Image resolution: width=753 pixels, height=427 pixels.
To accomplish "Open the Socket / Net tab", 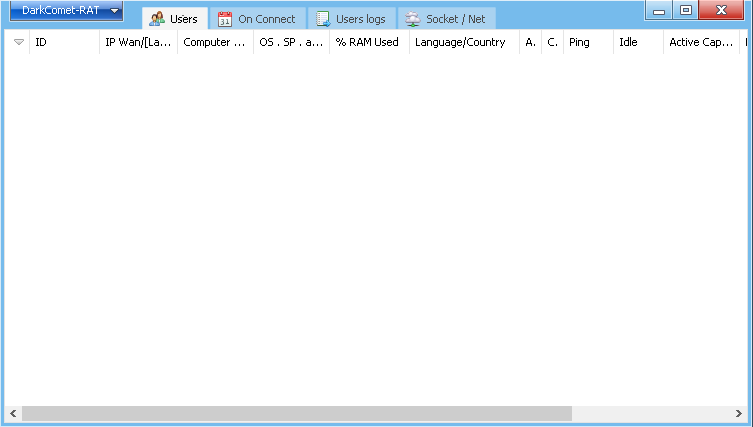I will click(x=446, y=19).
